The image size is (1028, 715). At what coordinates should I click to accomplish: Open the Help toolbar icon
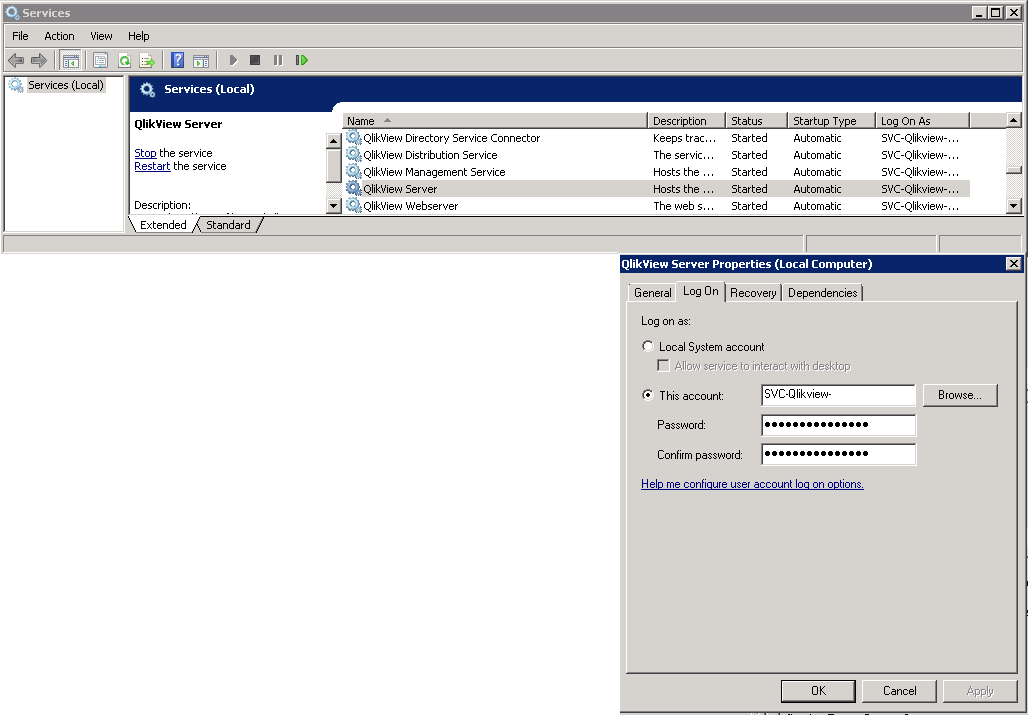[177, 60]
